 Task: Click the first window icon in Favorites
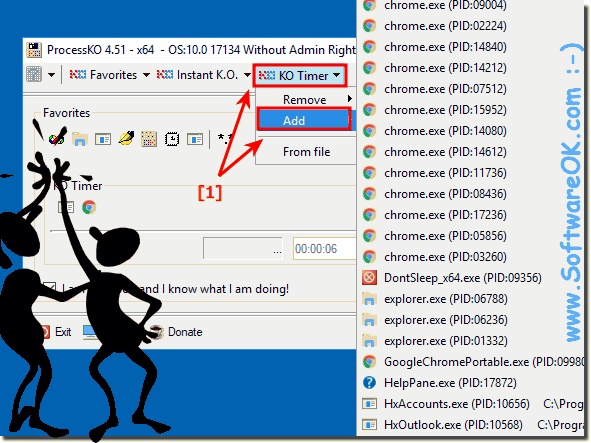click(103, 139)
